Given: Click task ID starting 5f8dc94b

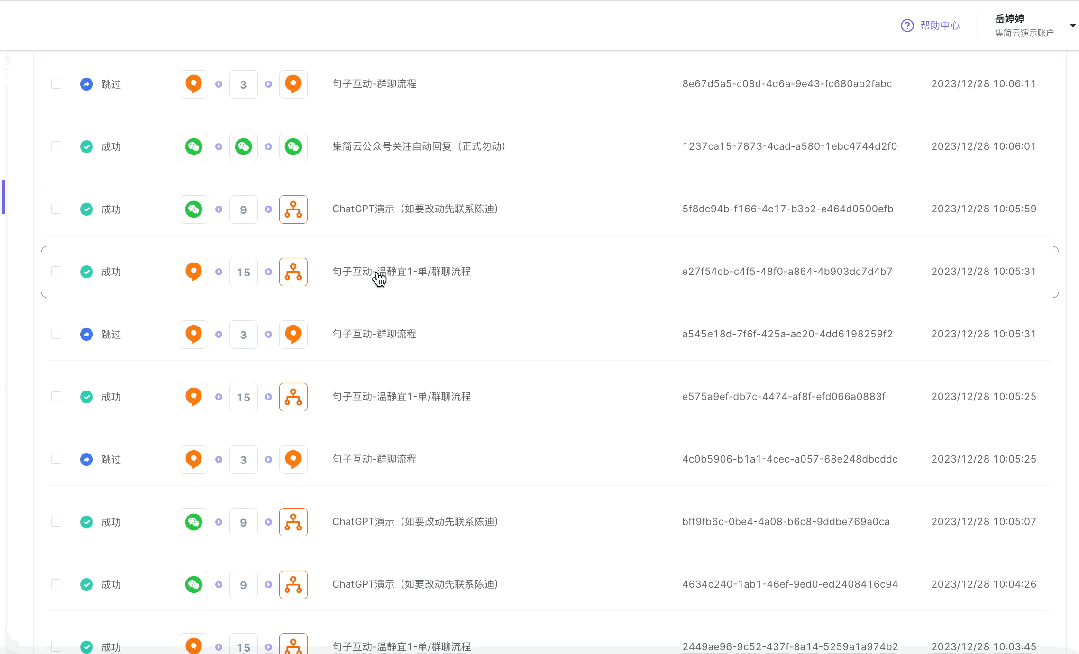Looking at the screenshot, I should pyautogui.click(x=788, y=209).
